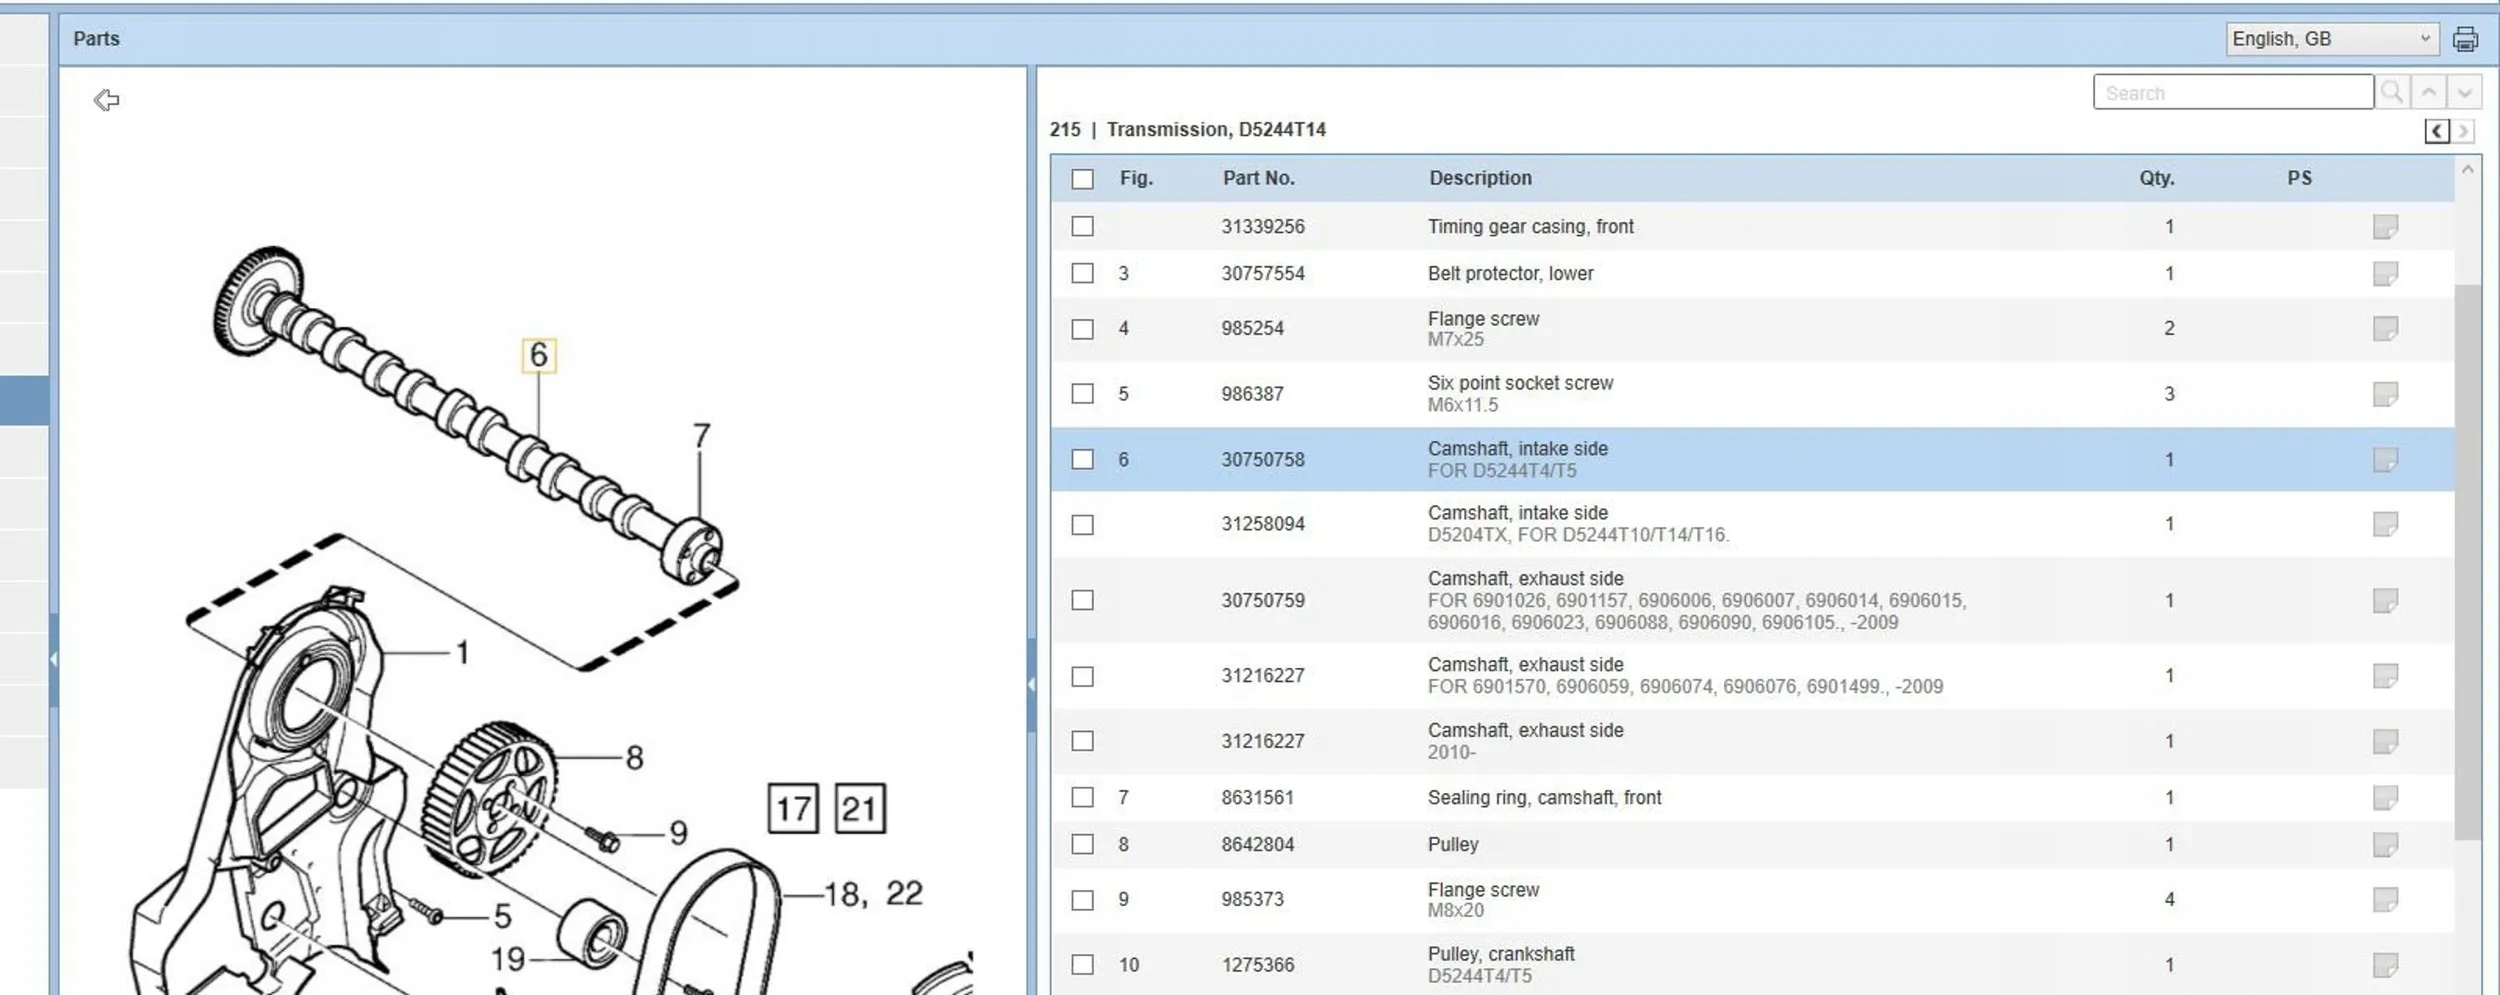Select callout 5 on the diagram
This screenshot has height=995, width=2500.
point(502,916)
